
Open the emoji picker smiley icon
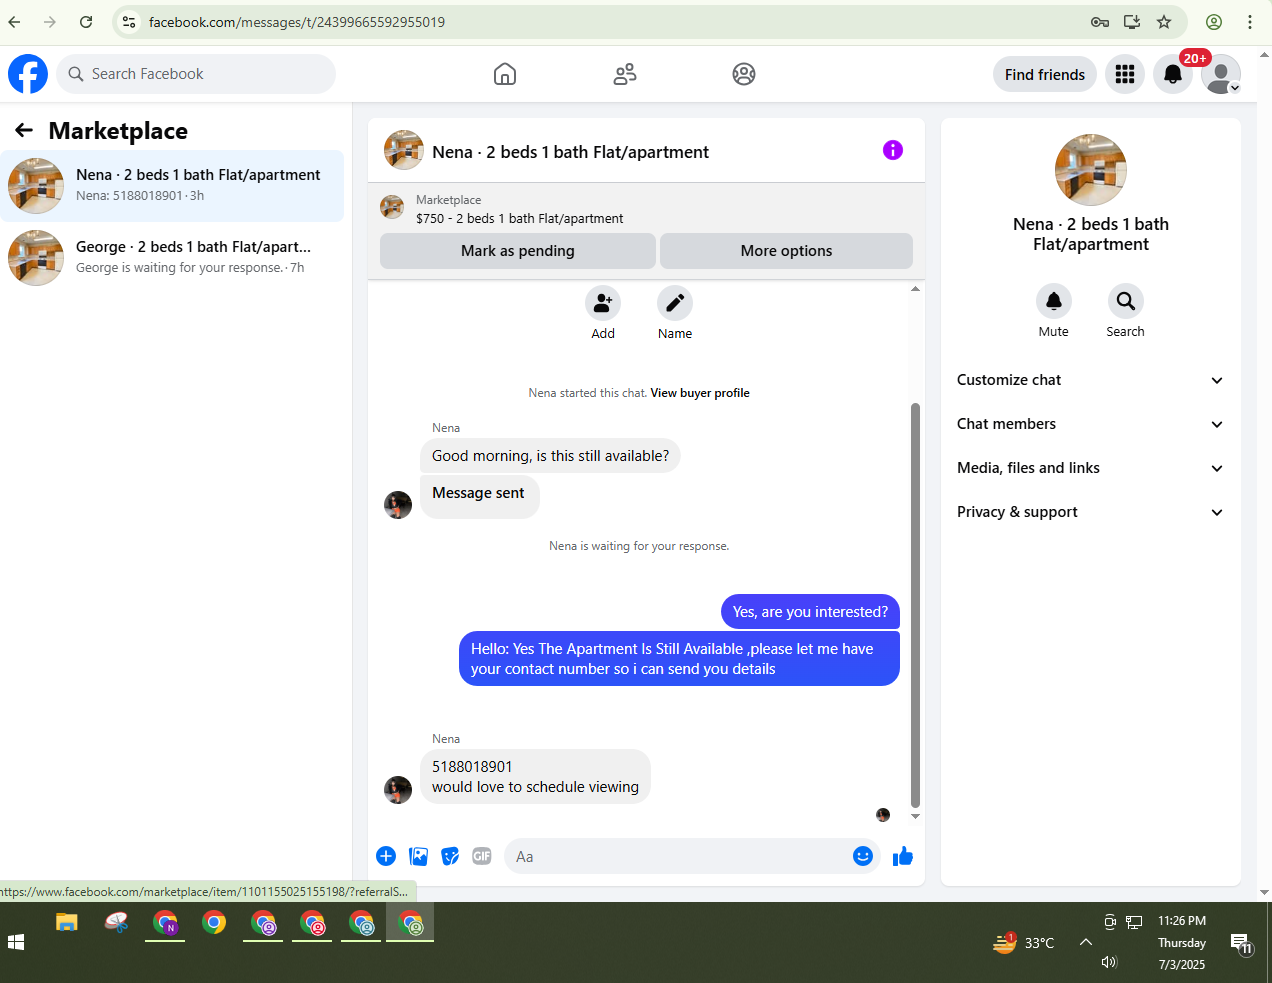coord(863,856)
